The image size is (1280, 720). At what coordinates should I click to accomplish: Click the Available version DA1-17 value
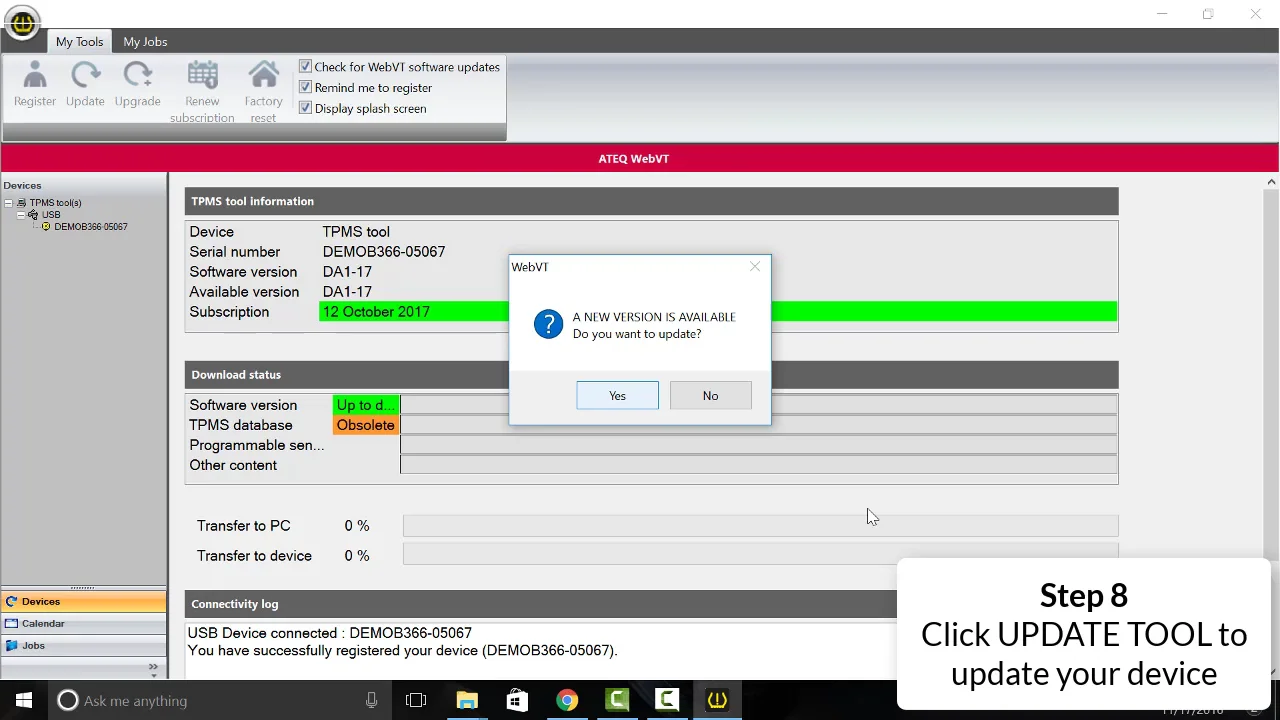[x=347, y=292]
